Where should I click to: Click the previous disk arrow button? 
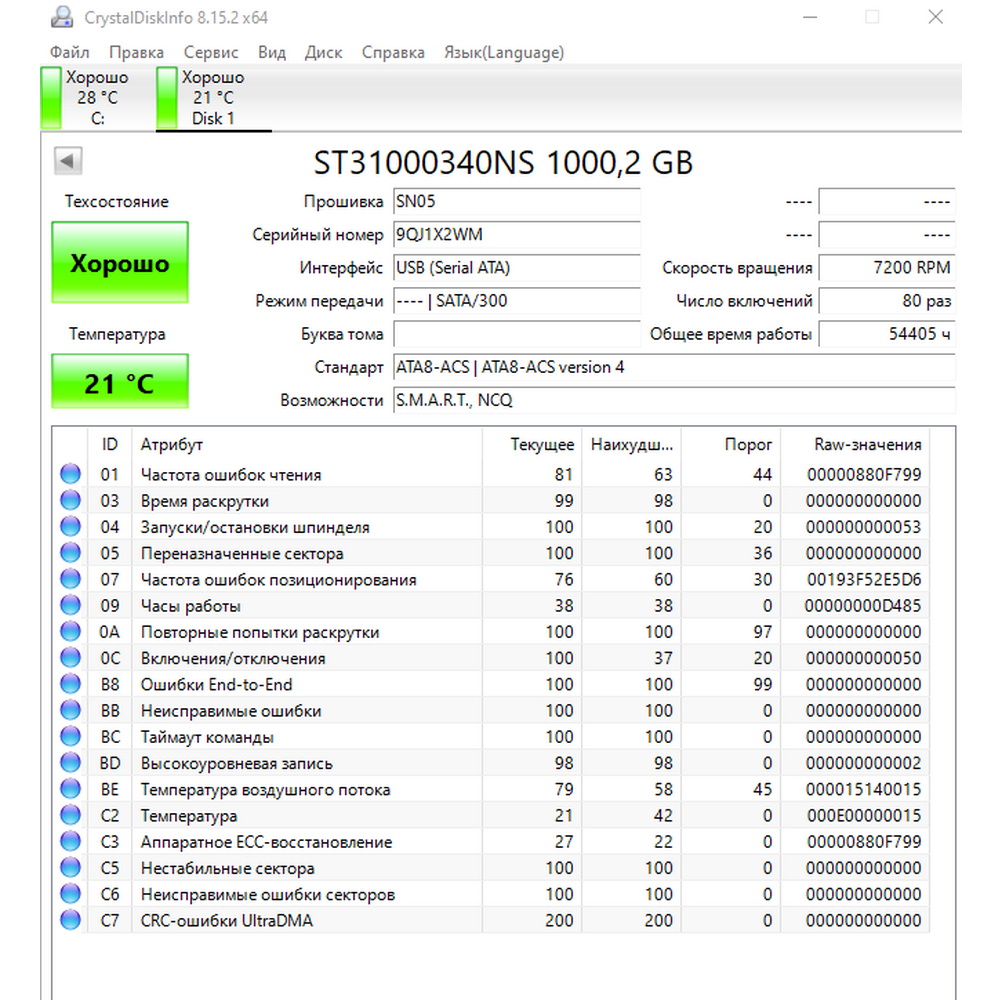[x=68, y=161]
